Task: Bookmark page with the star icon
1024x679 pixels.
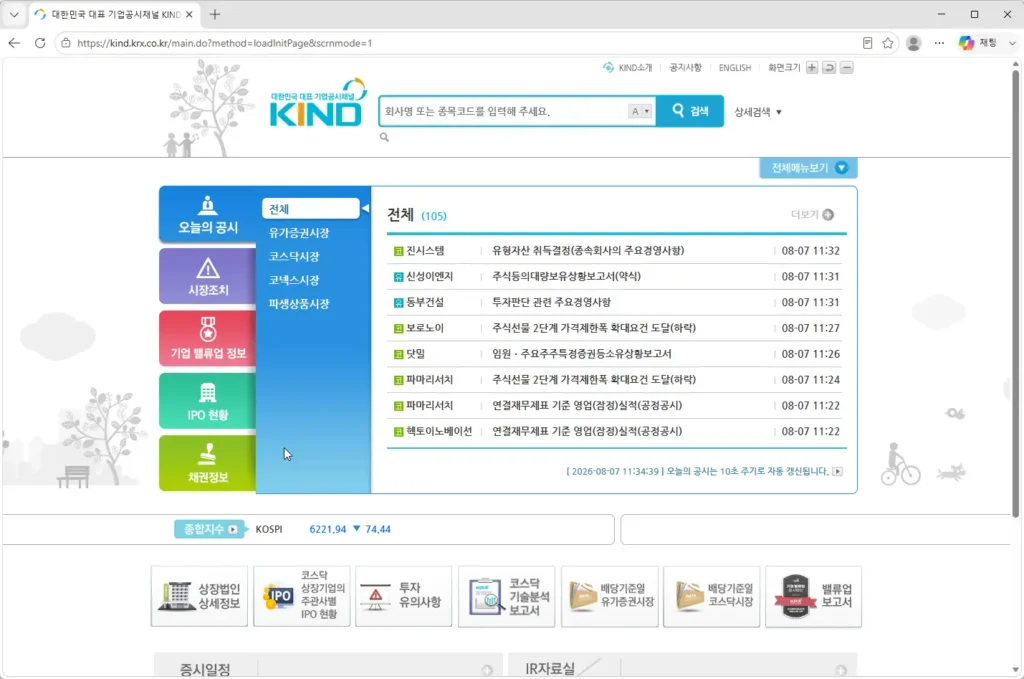Action: pyautogui.click(x=888, y=43)
